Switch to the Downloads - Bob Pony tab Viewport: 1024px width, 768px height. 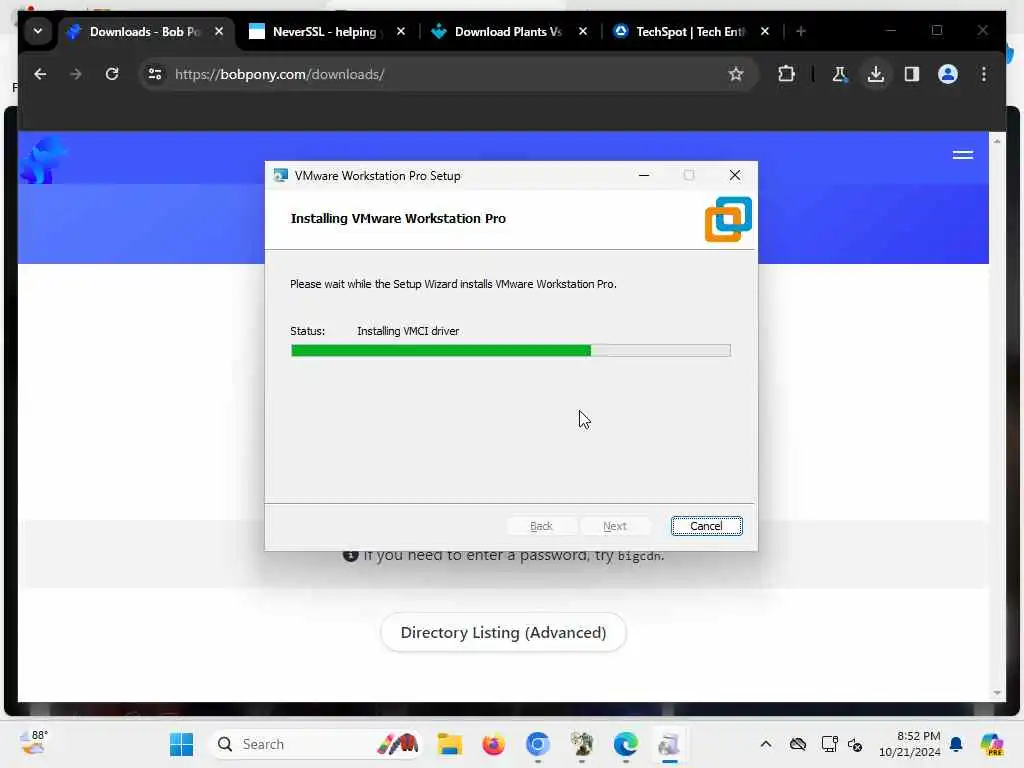pos(147,31)
